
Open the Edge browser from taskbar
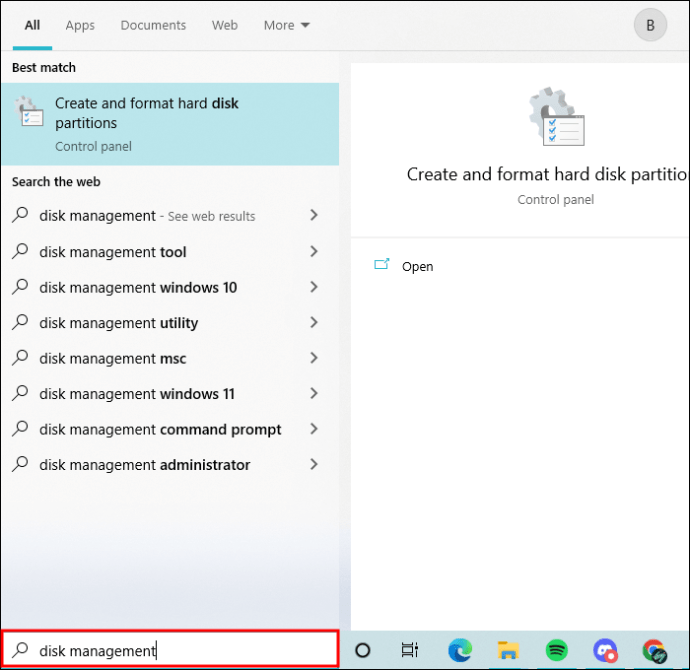460,650
